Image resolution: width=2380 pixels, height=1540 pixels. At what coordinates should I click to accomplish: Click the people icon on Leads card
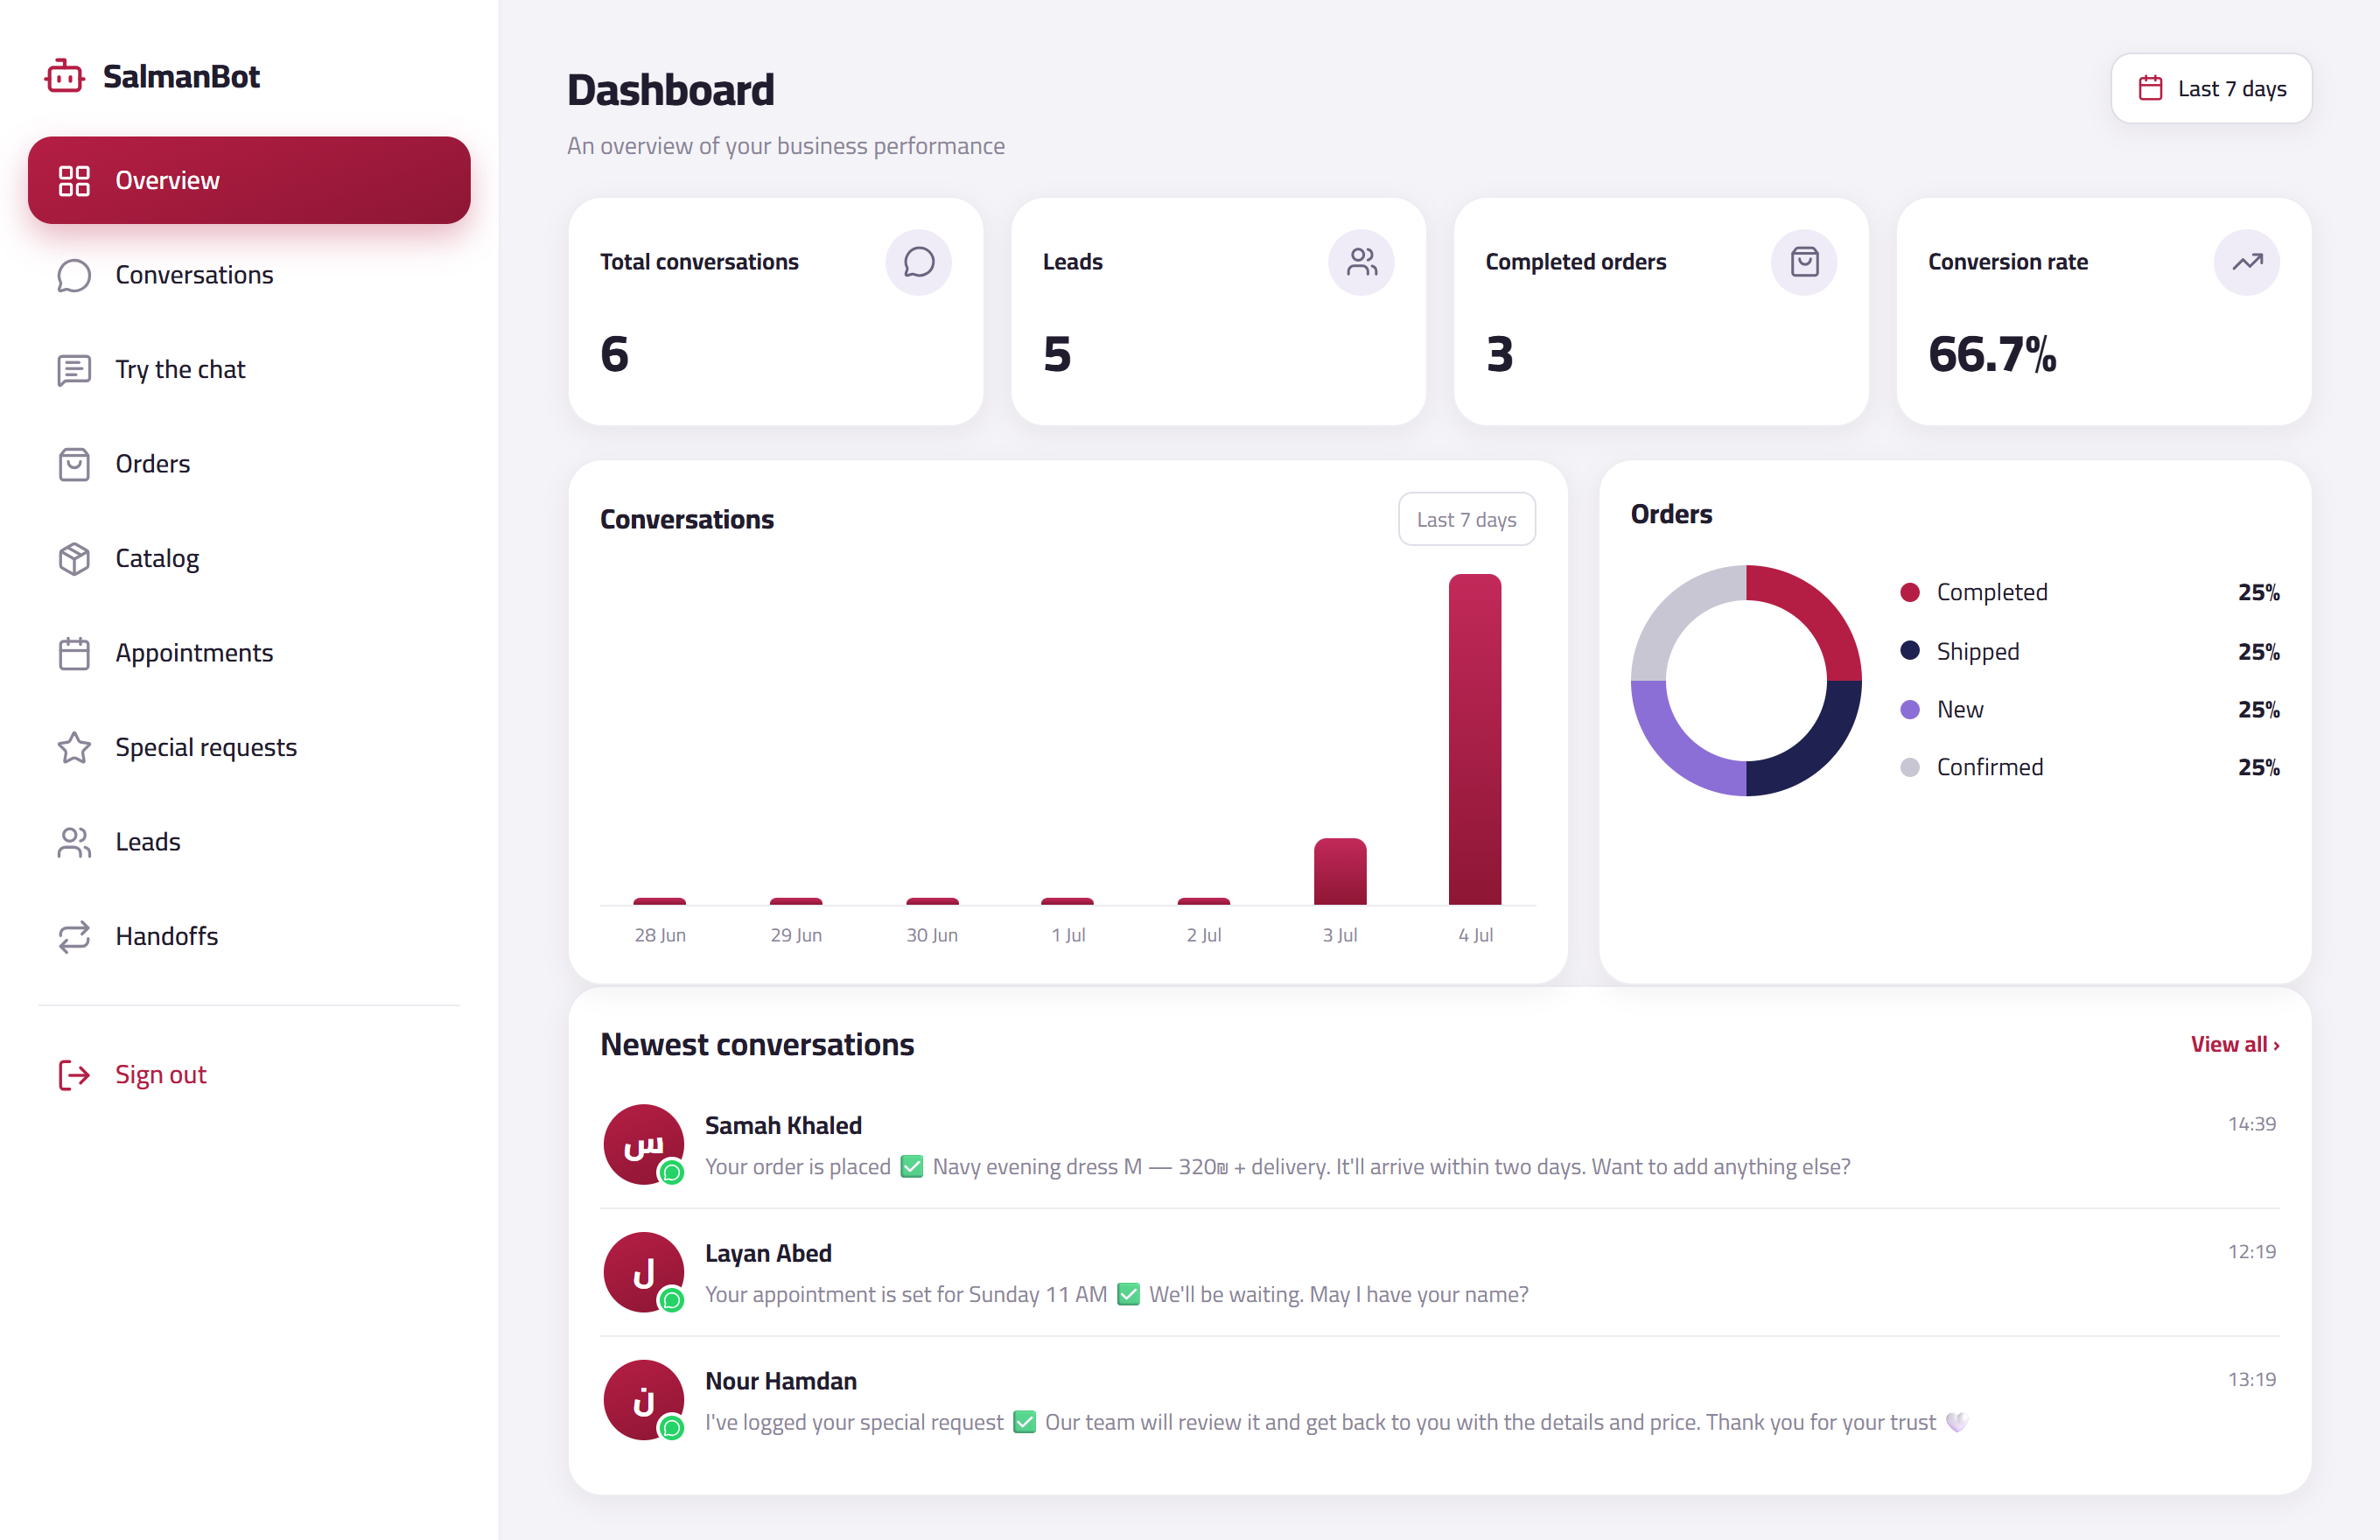(1361, 262)
